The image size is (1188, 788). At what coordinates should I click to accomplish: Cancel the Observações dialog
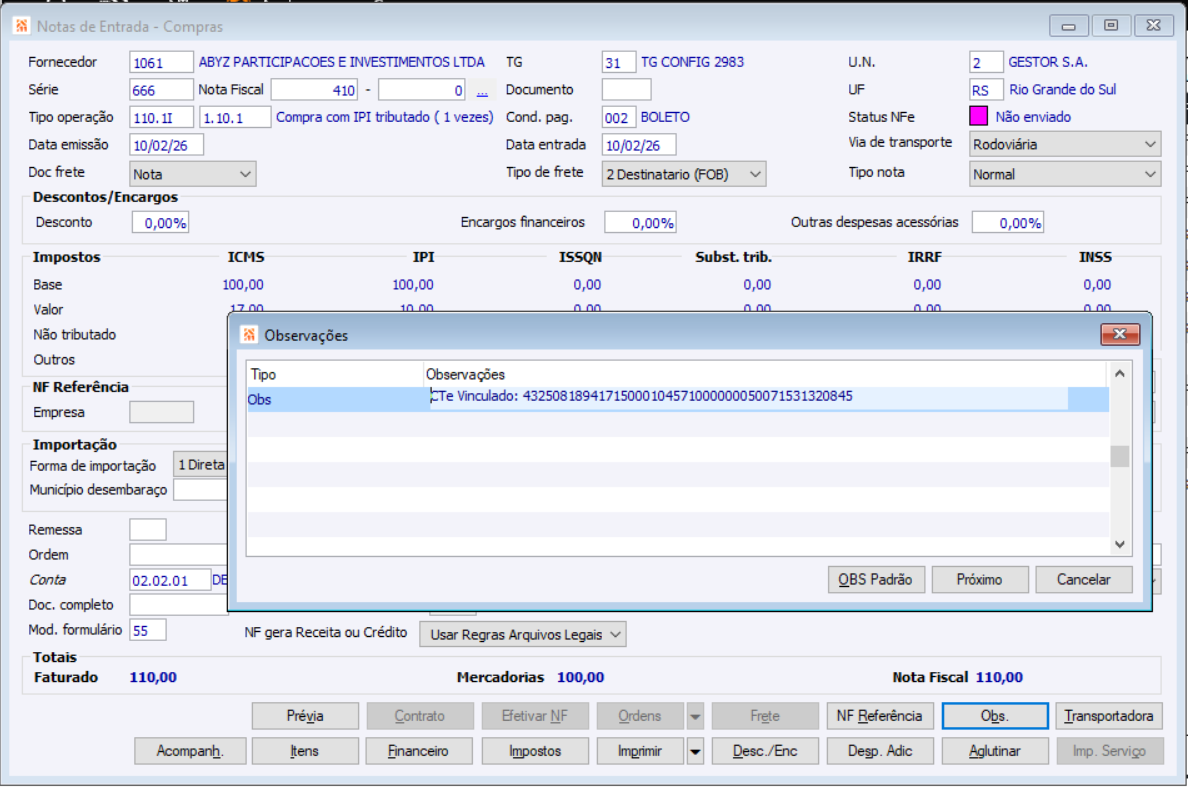pos(1083,580)
